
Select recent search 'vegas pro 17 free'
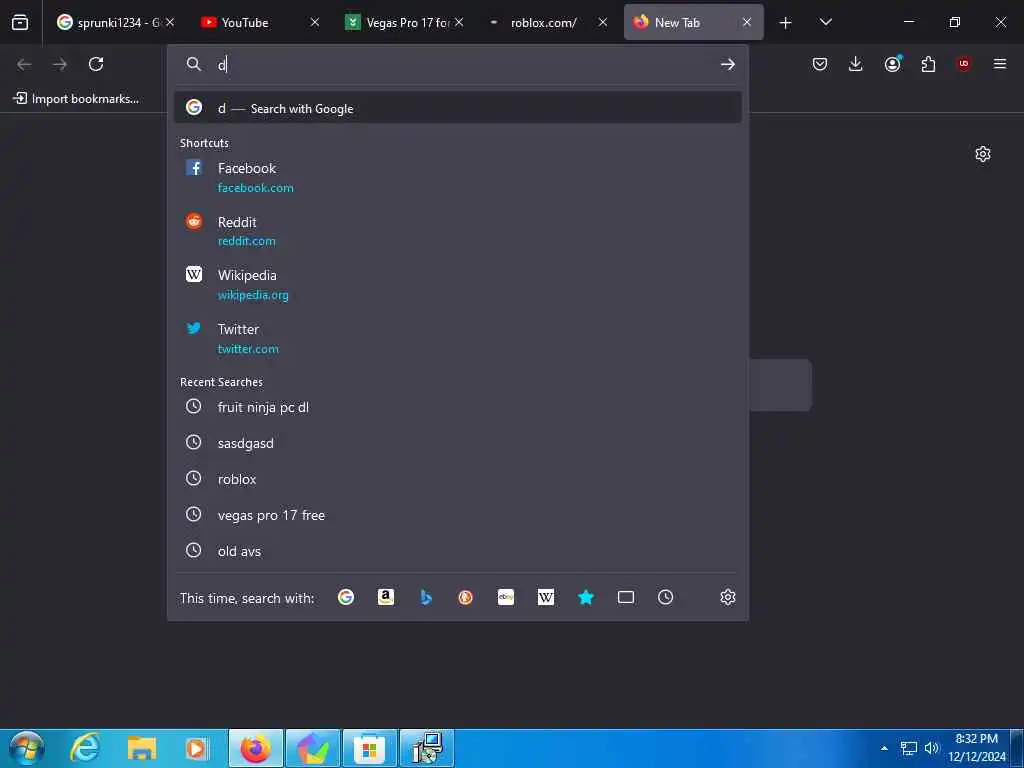458,515
